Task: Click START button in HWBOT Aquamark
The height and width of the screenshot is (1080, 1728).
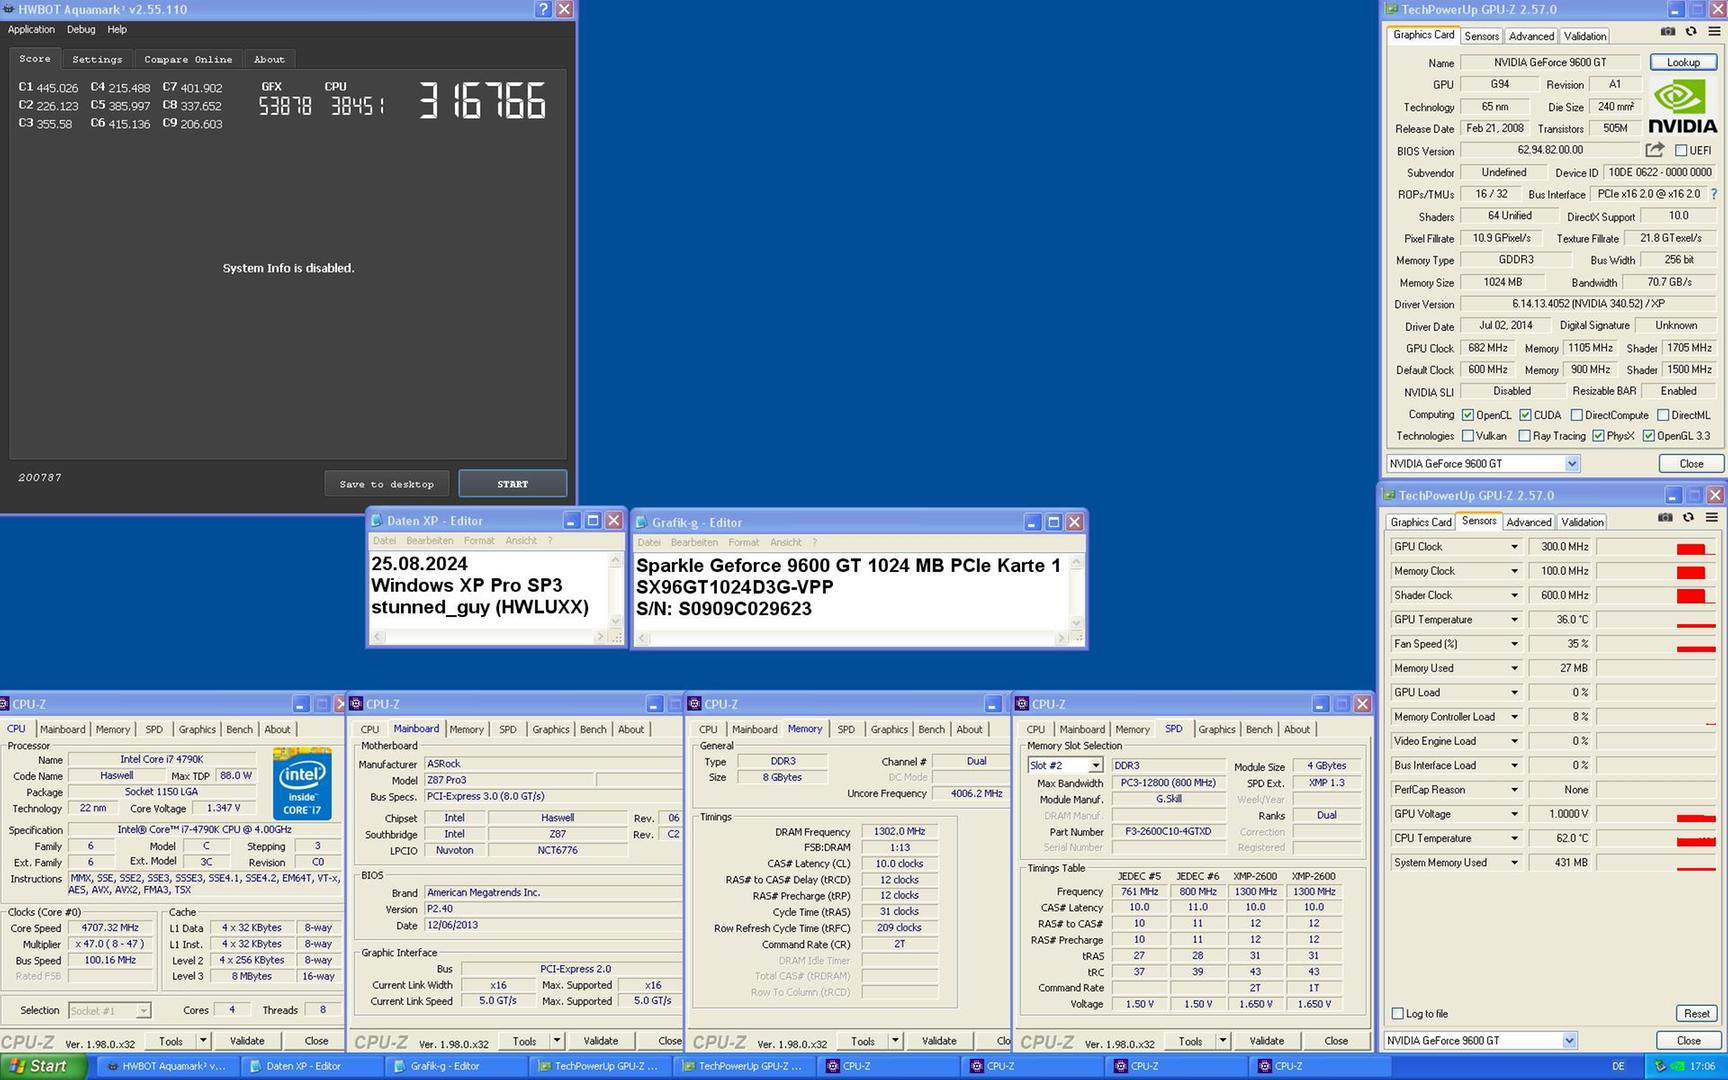Action: tap(513, 484)
